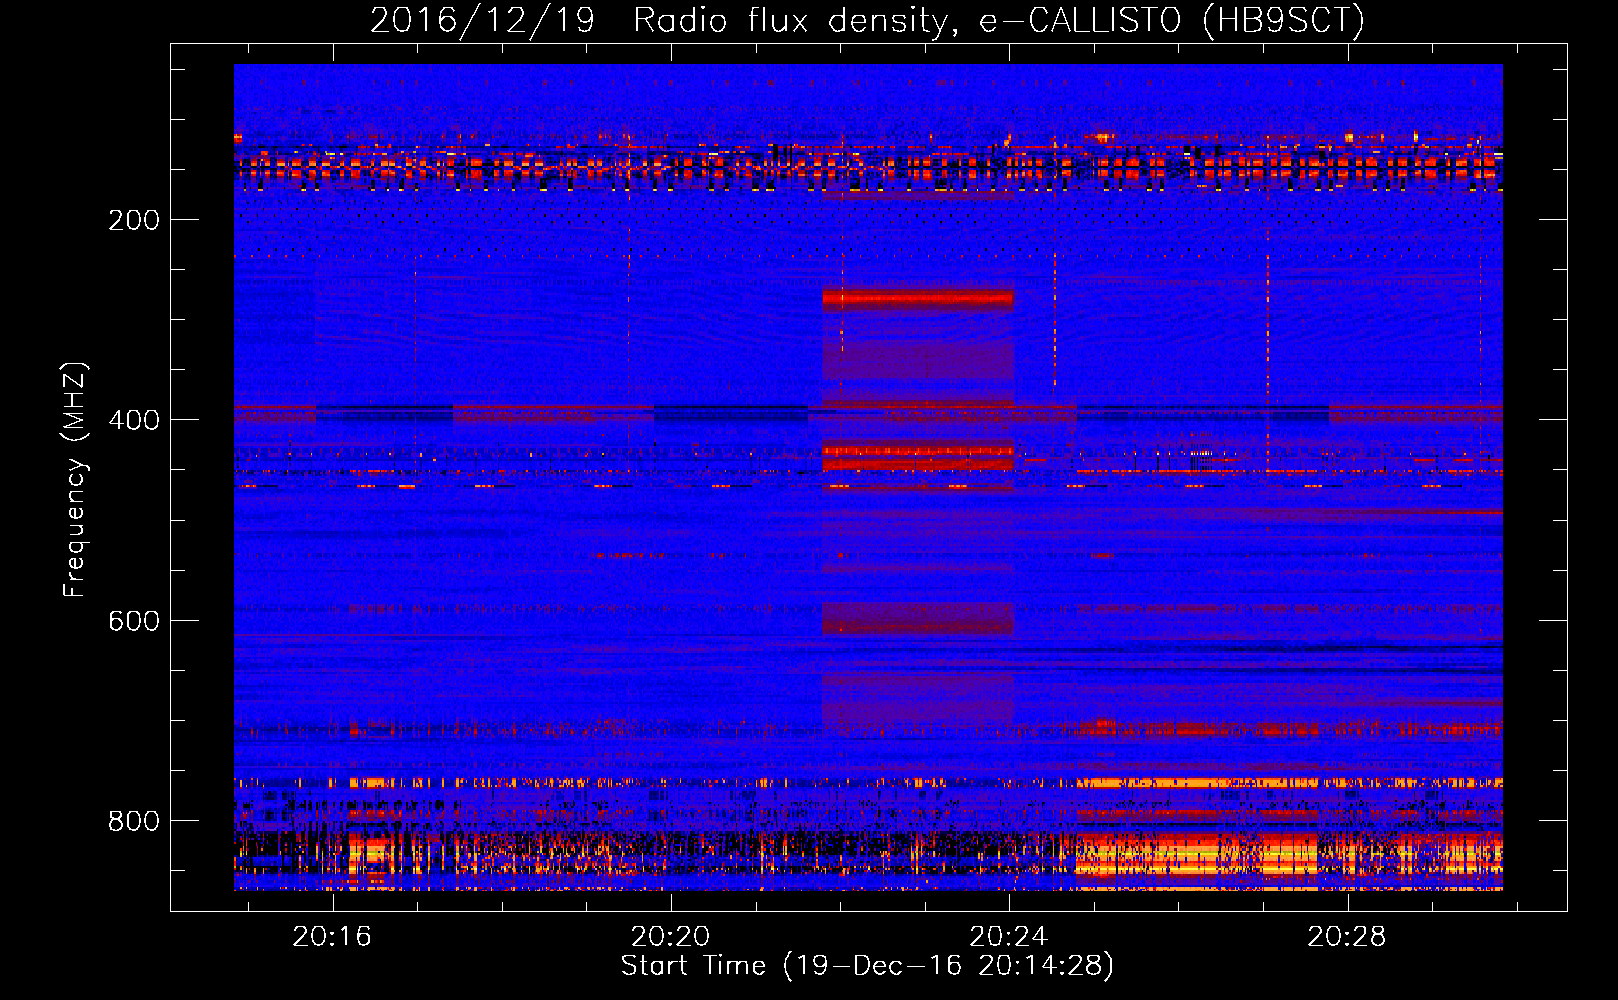The height and width of the screenshot is (1000, 1618).
Task: Click the 'Start Time (19-Dec-16 20:14:28)' x-axis label
Action: [867, 966]
